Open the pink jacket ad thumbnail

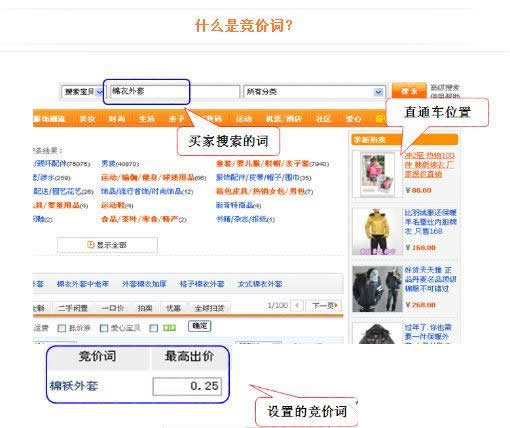click(377, 174)
